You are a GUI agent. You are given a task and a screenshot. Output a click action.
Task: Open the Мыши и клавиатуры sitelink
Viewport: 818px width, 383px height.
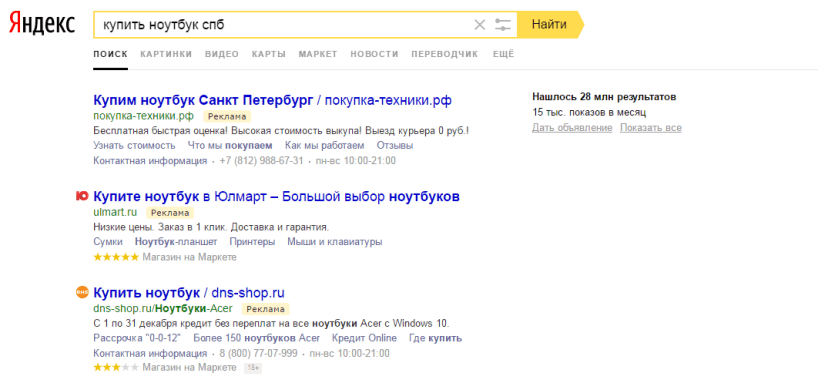[x=335, y=242]
